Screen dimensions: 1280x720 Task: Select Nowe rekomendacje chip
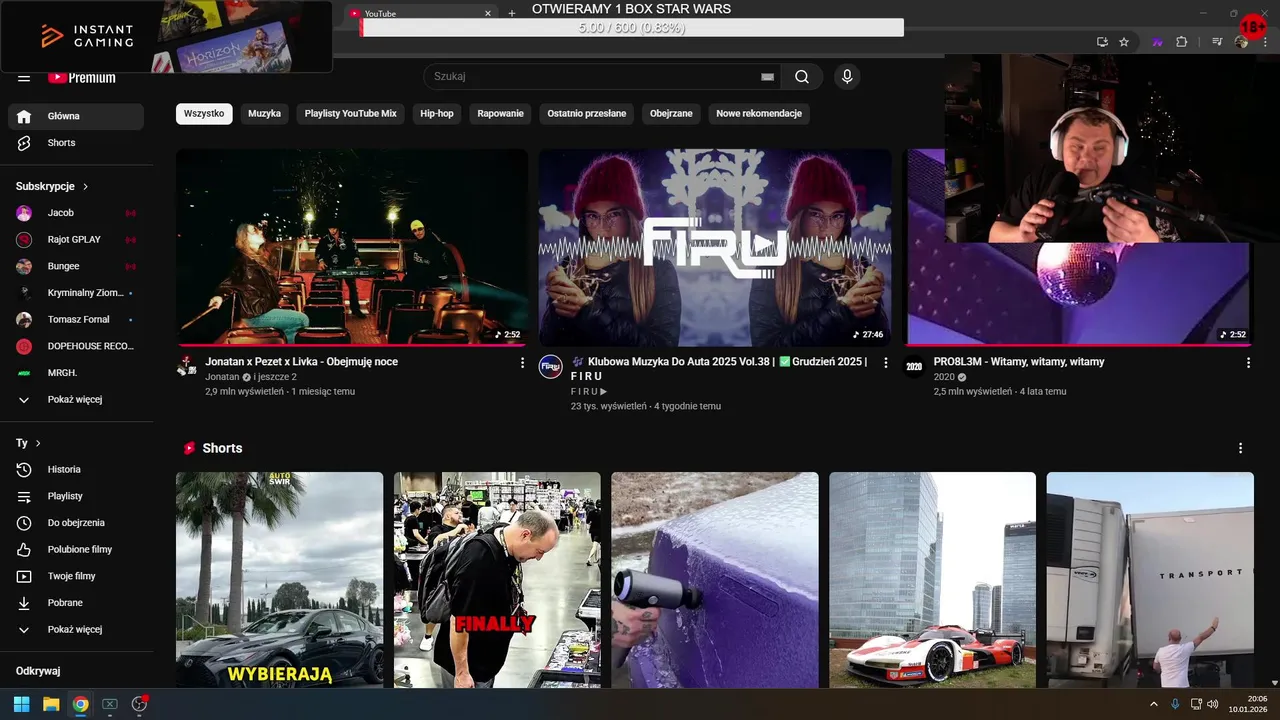pos(759,114)
